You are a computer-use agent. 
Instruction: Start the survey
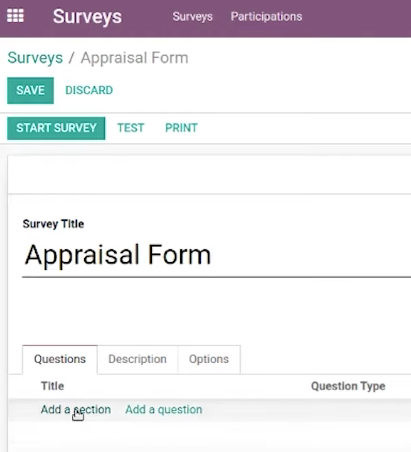pos(56,128)
